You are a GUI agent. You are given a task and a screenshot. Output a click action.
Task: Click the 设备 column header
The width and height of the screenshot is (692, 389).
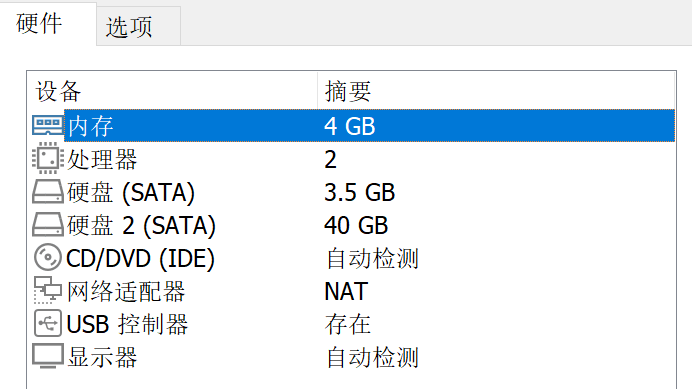[x=173, y=91]
